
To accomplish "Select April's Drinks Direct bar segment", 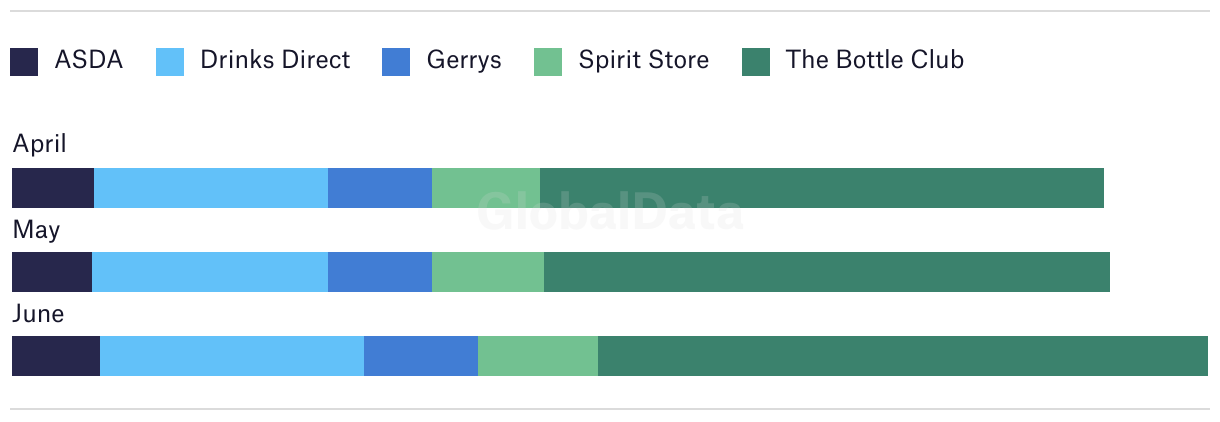I will 211,188.
